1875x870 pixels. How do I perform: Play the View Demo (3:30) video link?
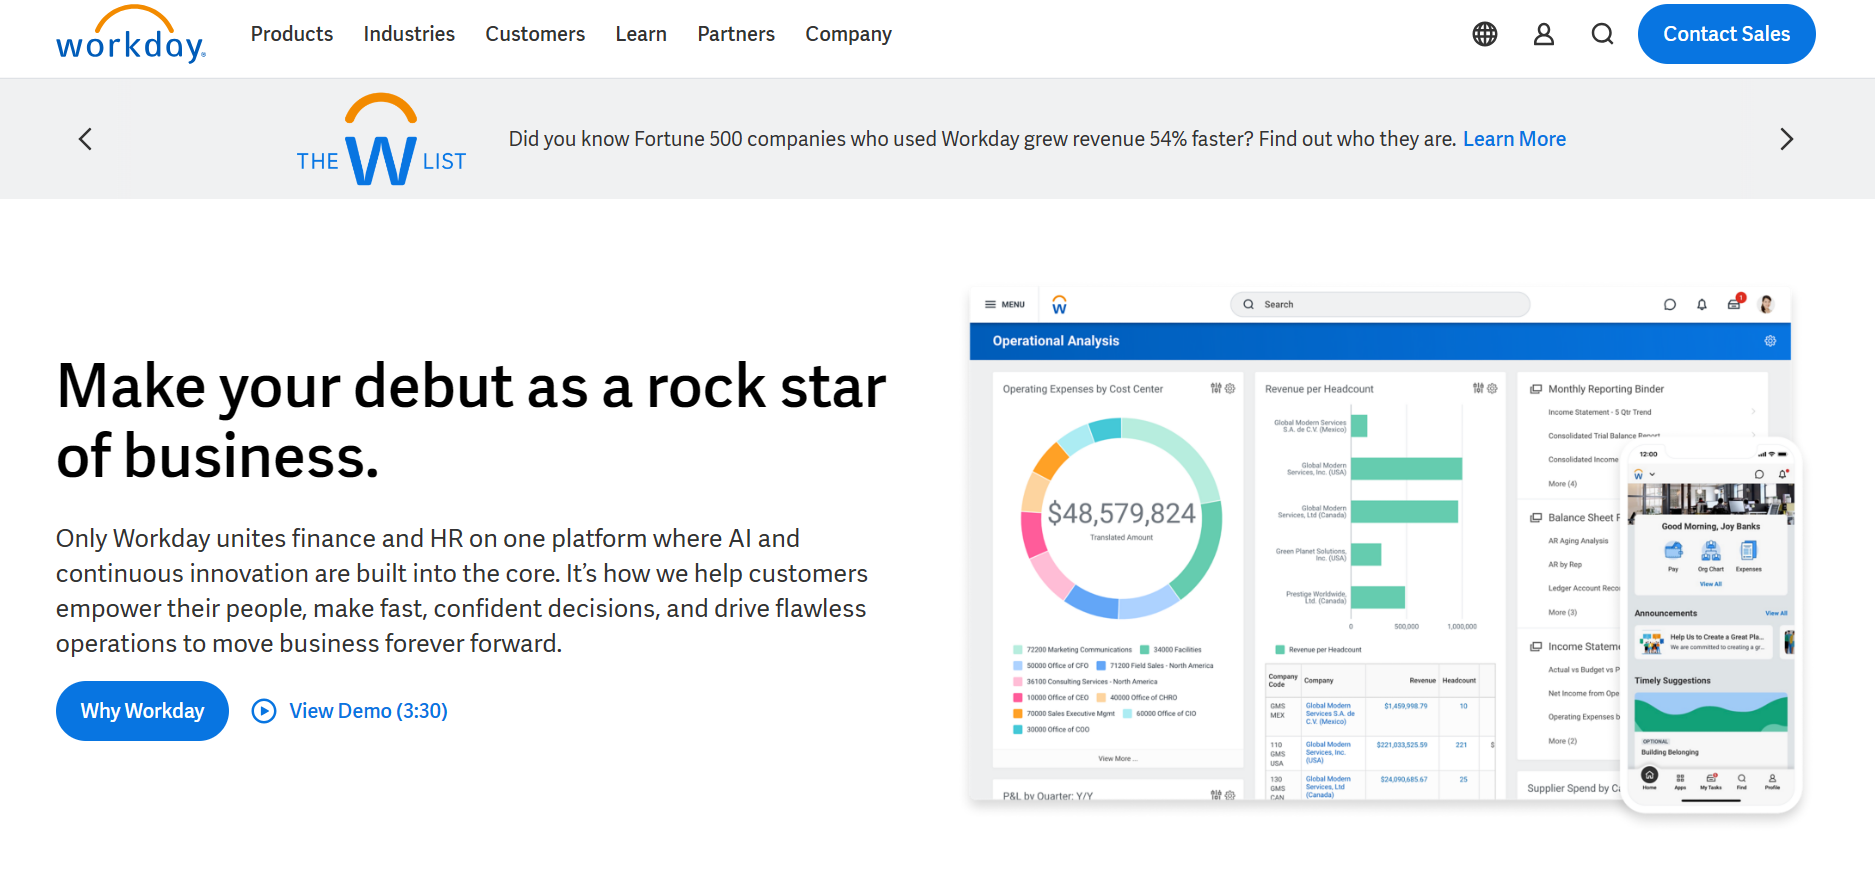click(x=350, y=711)
